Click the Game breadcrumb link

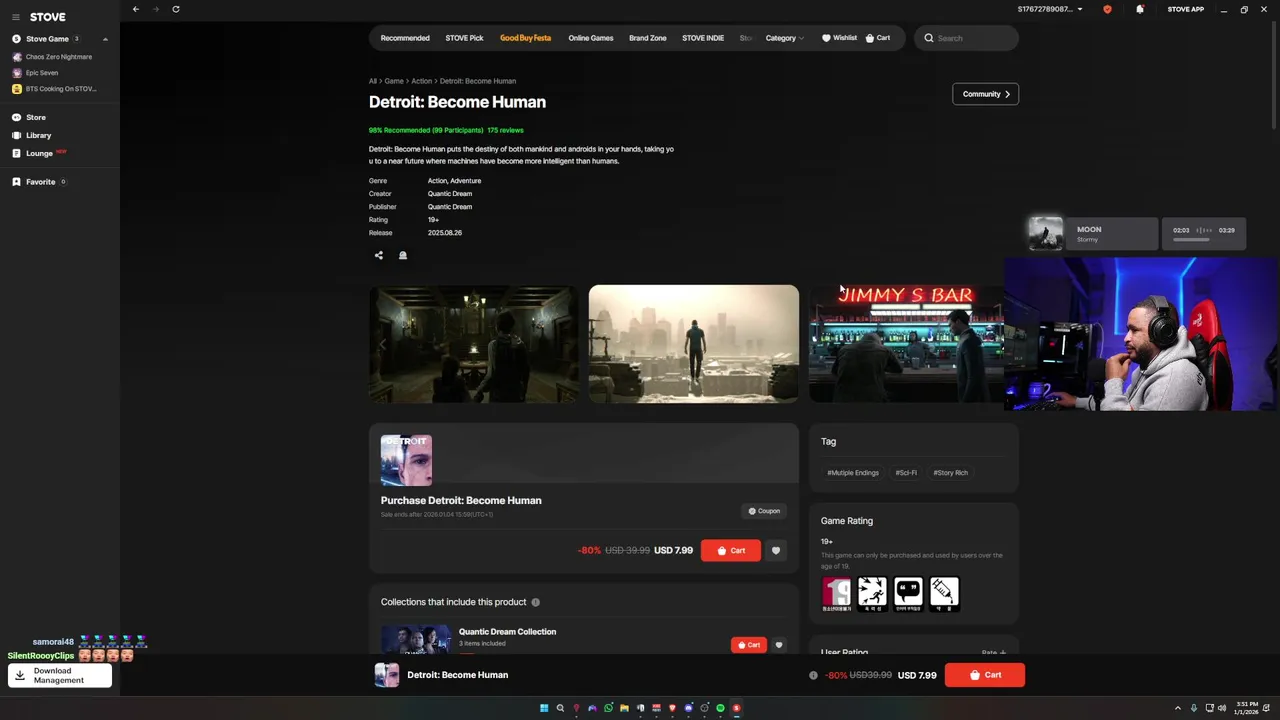pyautogui.click(x=394, y=81)
